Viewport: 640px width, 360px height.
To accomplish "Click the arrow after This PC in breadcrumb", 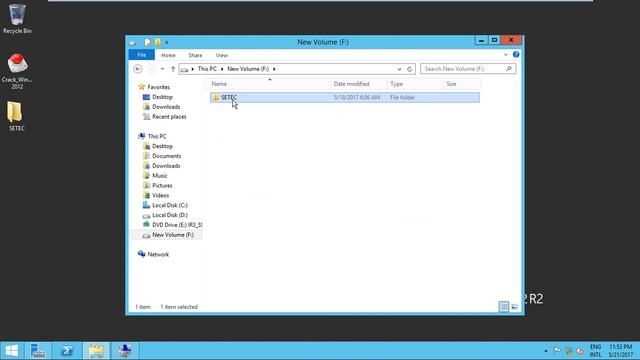I will (222, 69).
